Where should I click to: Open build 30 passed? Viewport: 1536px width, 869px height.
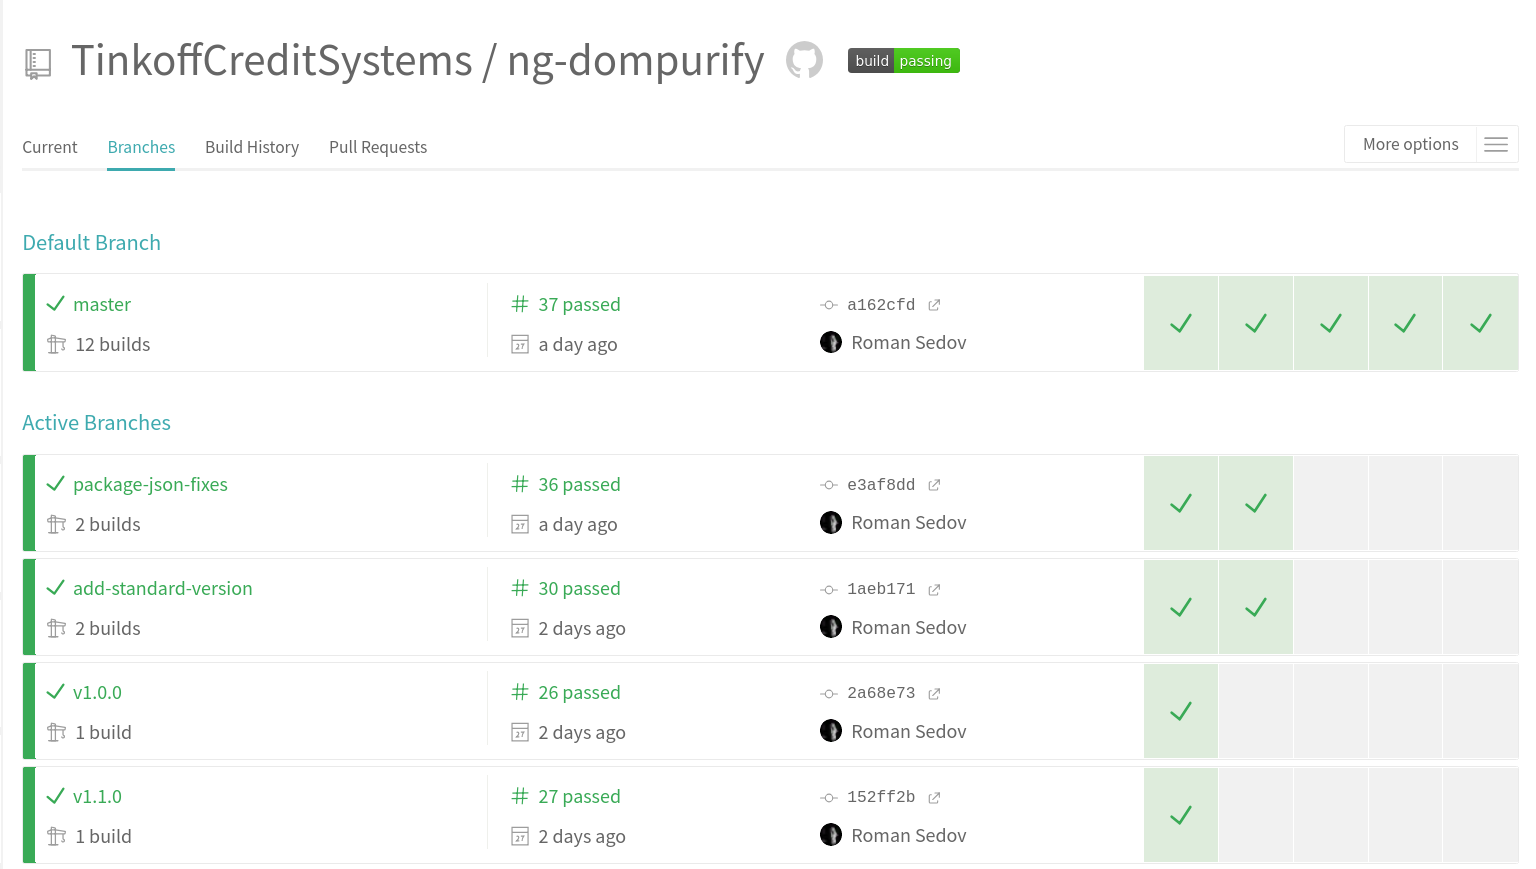579,588
